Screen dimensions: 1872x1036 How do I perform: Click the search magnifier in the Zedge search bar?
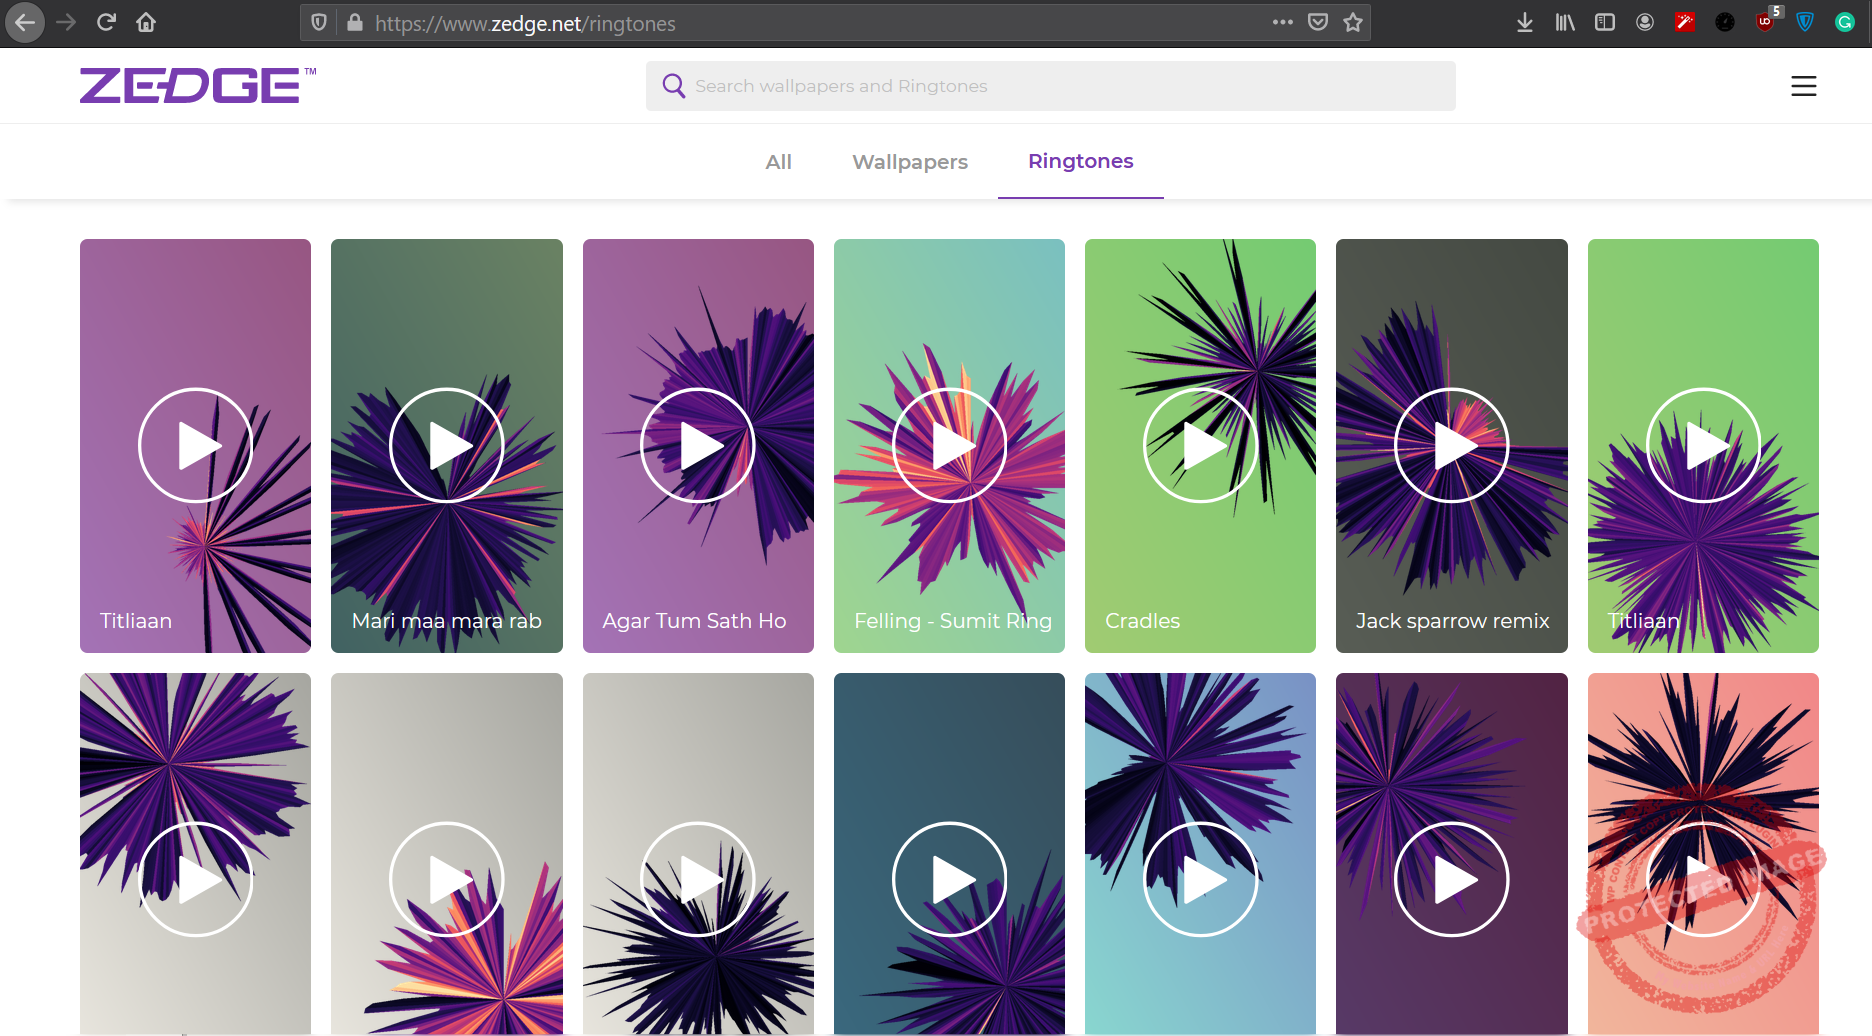click(674, 86)
